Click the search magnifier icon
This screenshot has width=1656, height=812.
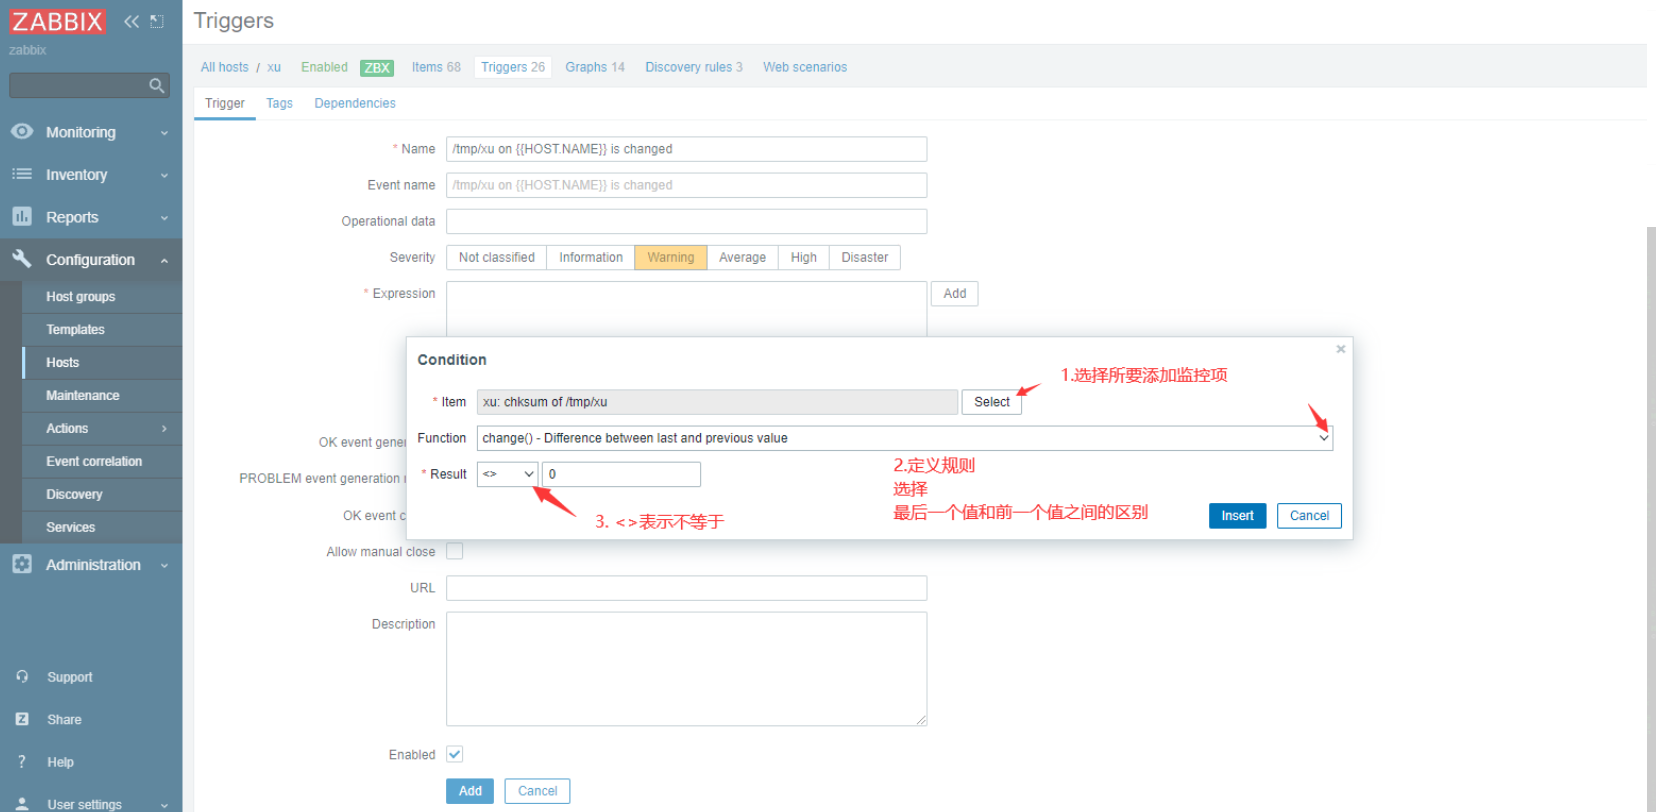click(156, 86)
